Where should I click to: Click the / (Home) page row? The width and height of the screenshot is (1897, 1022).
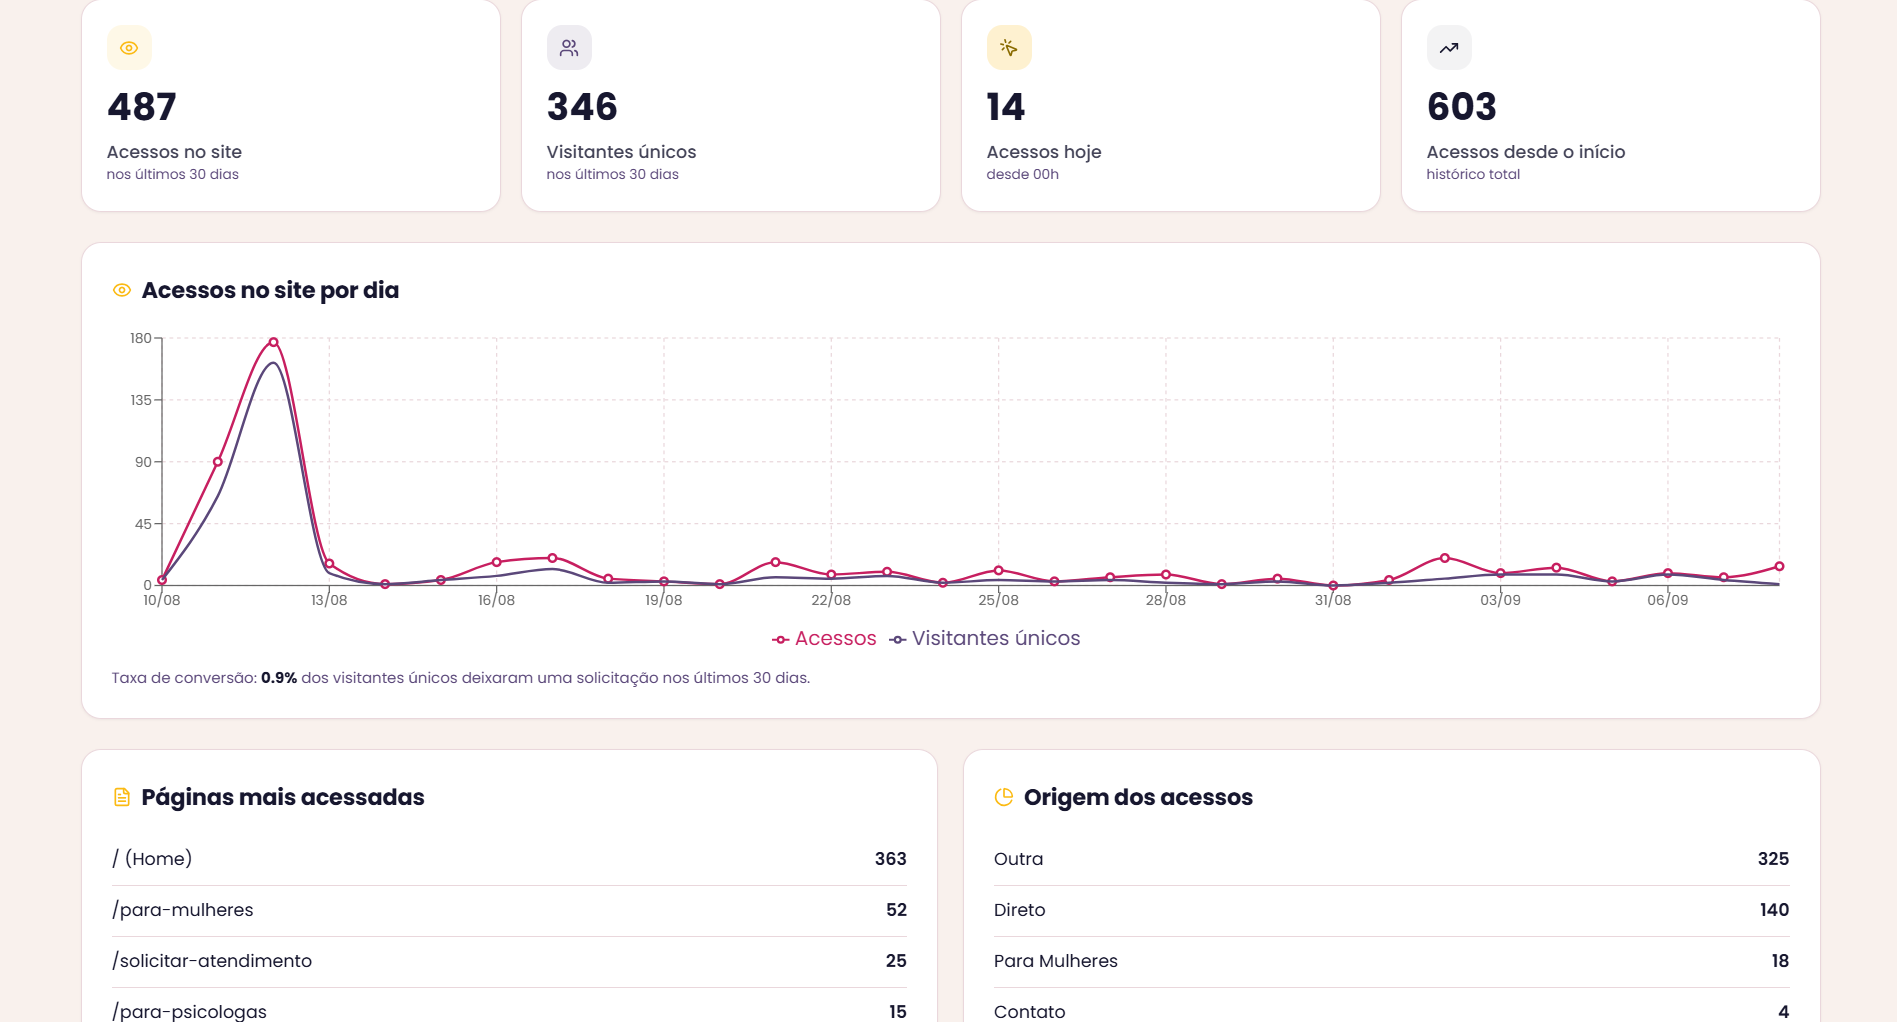[x=510, y=859]
